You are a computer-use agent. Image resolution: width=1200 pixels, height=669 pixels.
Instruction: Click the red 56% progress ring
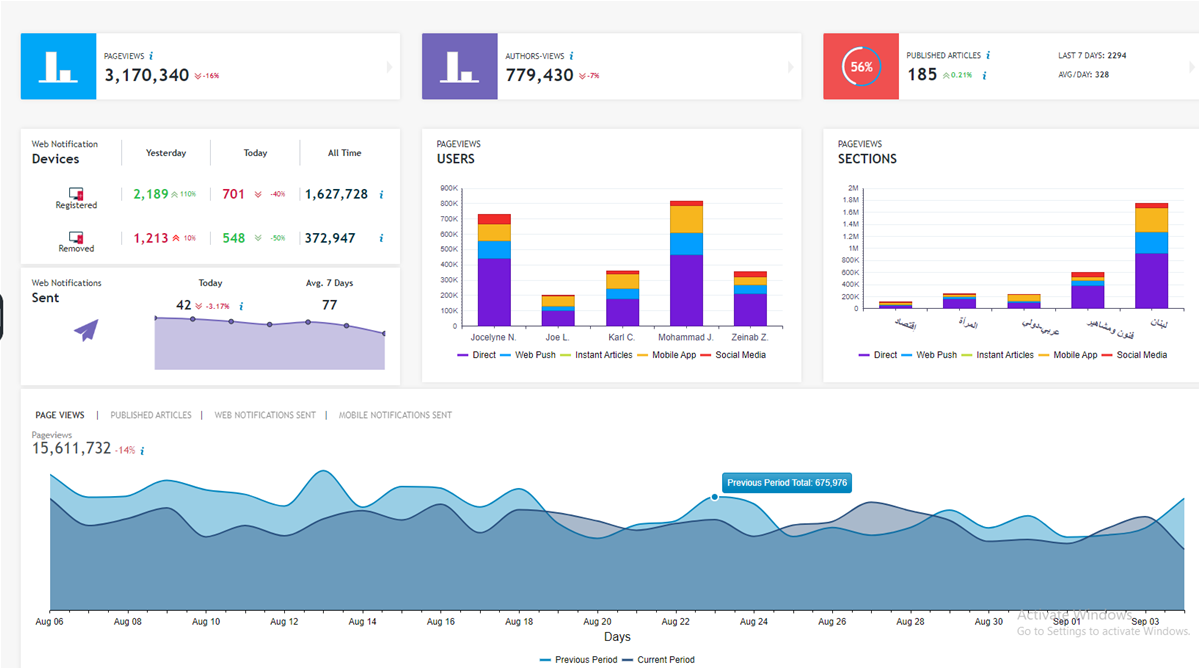[x=861, y=66]
